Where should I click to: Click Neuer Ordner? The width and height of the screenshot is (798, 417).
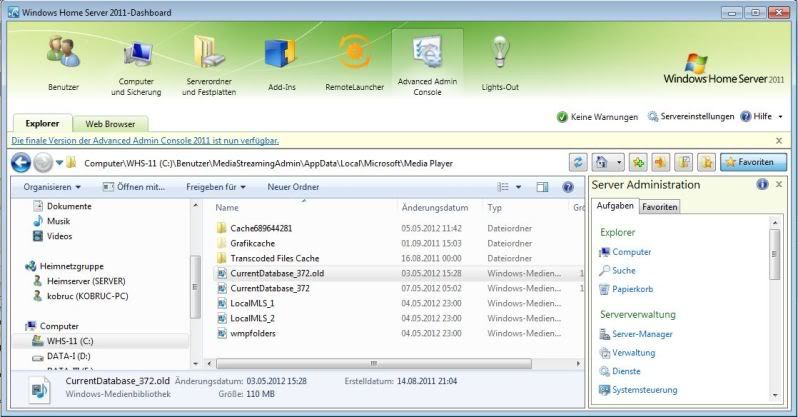pyautogui.click(x=293, y=187)
